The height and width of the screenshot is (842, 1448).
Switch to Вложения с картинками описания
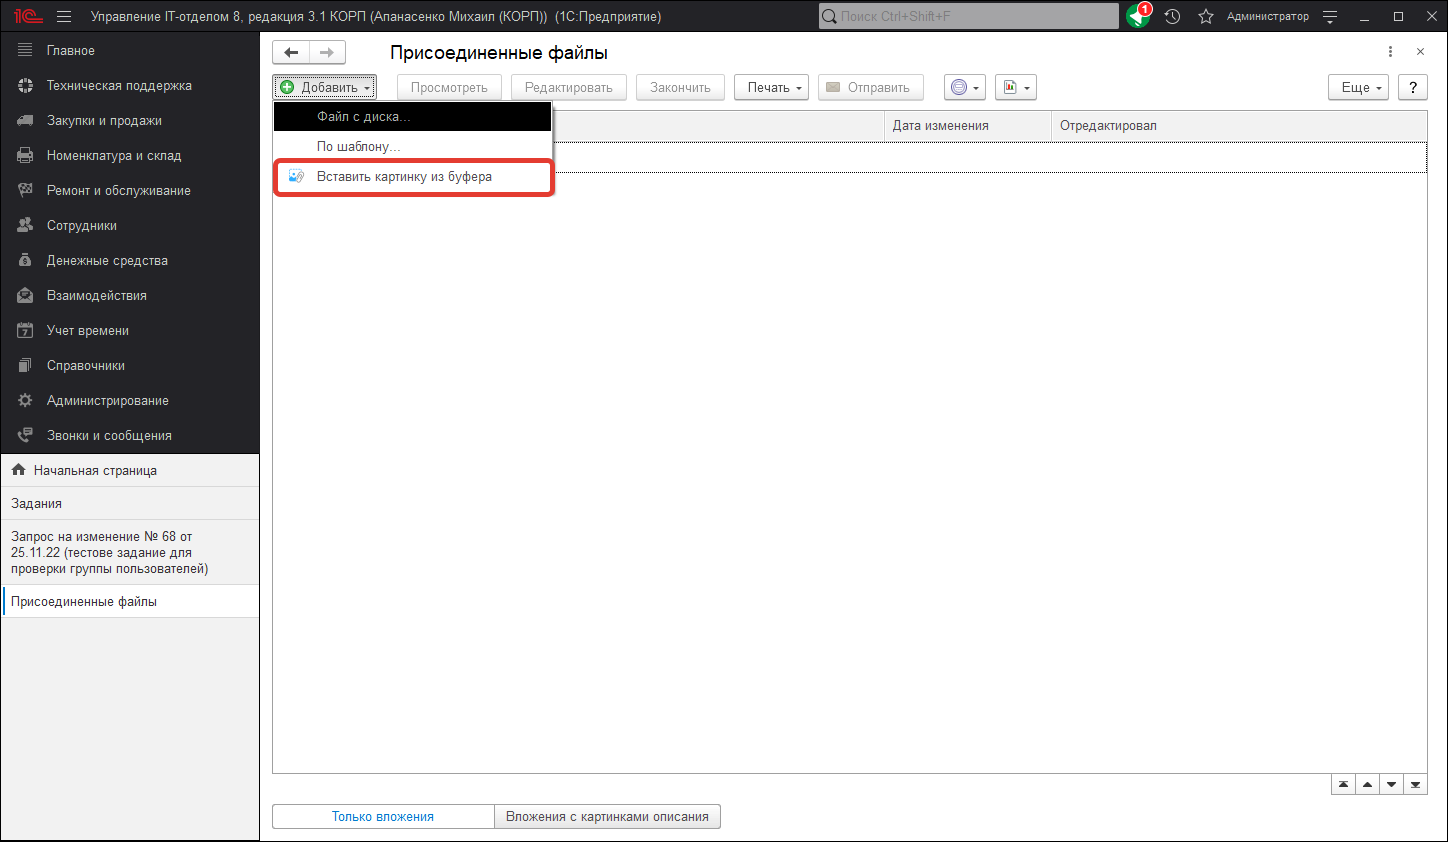pyautogui.click(x=607, y=817)
